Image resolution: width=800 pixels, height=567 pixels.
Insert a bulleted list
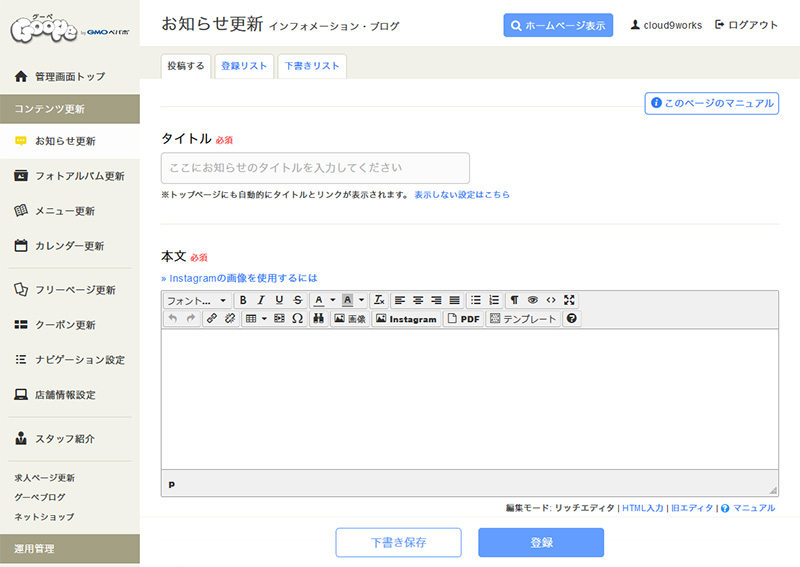point(475,300)
